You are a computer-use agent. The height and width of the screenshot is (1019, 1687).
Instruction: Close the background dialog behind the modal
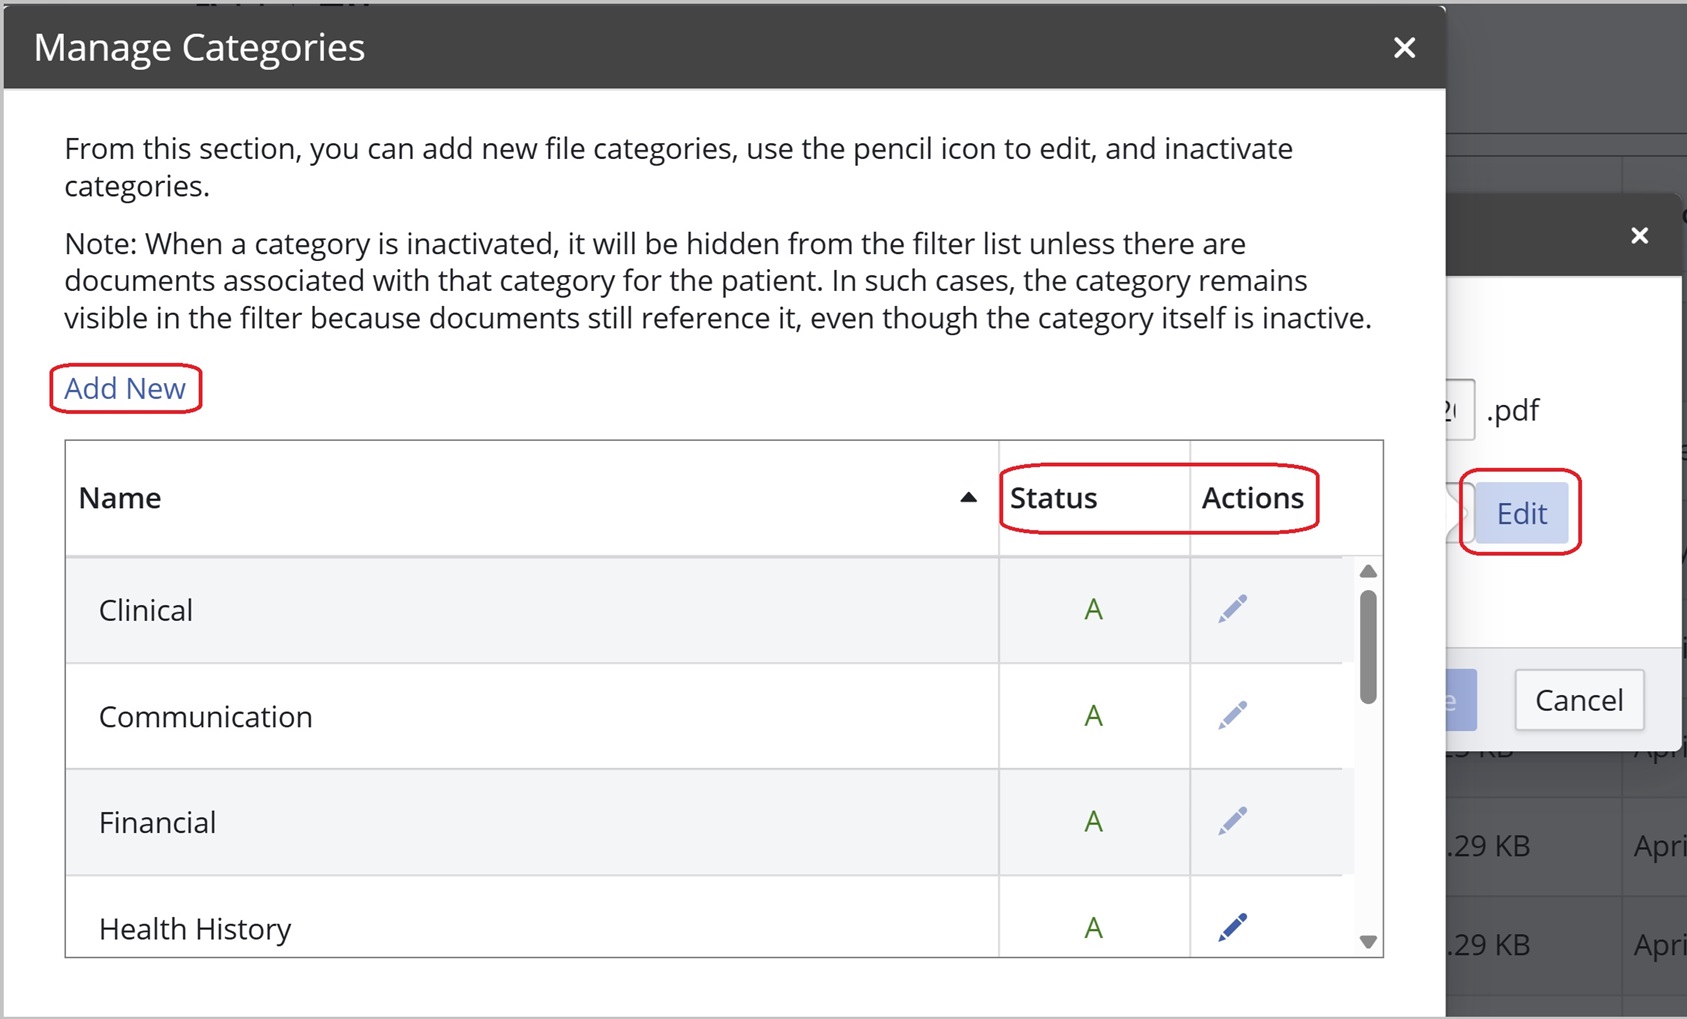[1639, 236]
